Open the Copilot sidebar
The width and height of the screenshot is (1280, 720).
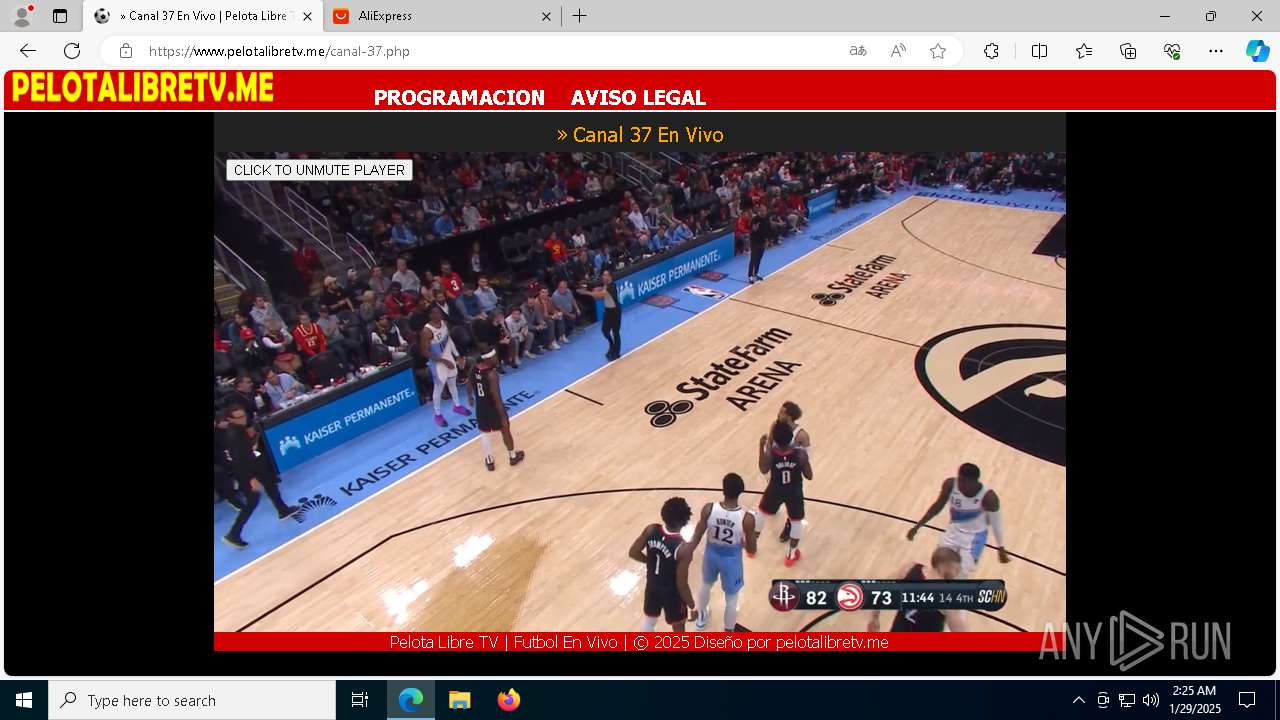point(1257,51)
